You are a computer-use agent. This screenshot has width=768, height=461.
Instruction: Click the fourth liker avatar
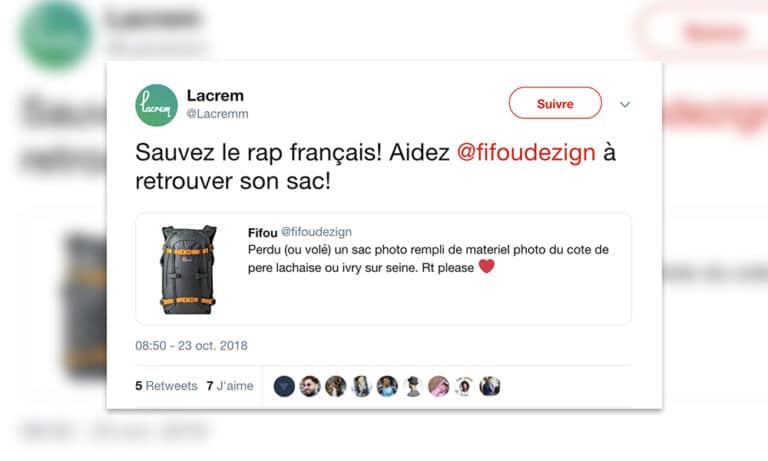point(361,387)
